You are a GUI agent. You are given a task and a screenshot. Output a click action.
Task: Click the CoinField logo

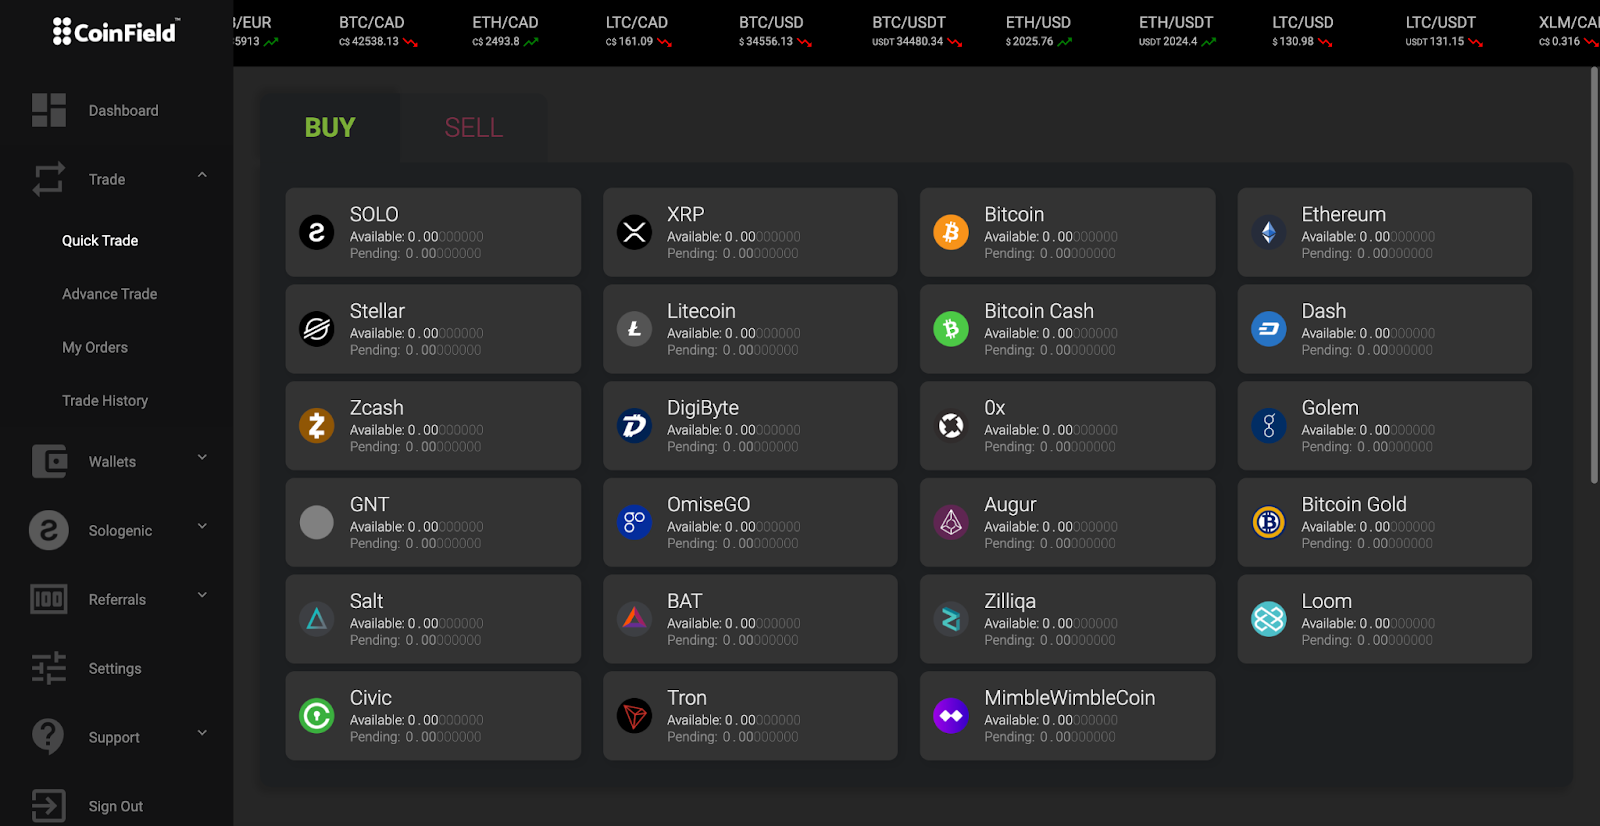(116, 32)
